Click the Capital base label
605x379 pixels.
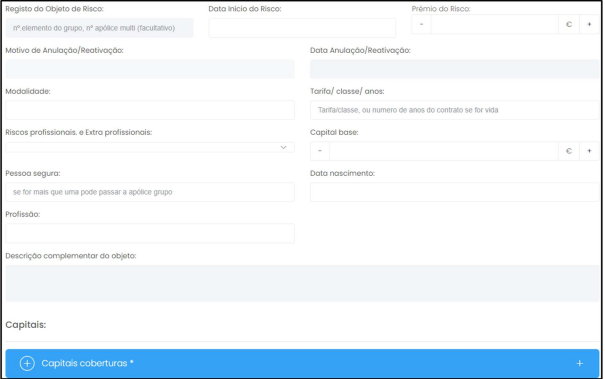[x=334, y=132]
